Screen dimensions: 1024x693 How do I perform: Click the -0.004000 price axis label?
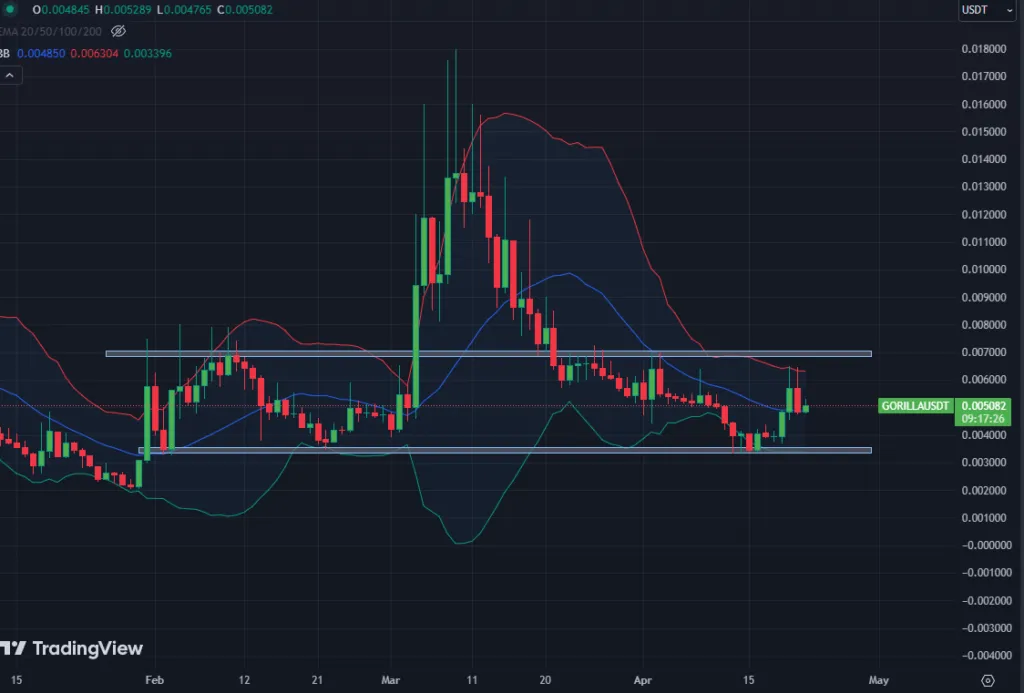point(986,656)
